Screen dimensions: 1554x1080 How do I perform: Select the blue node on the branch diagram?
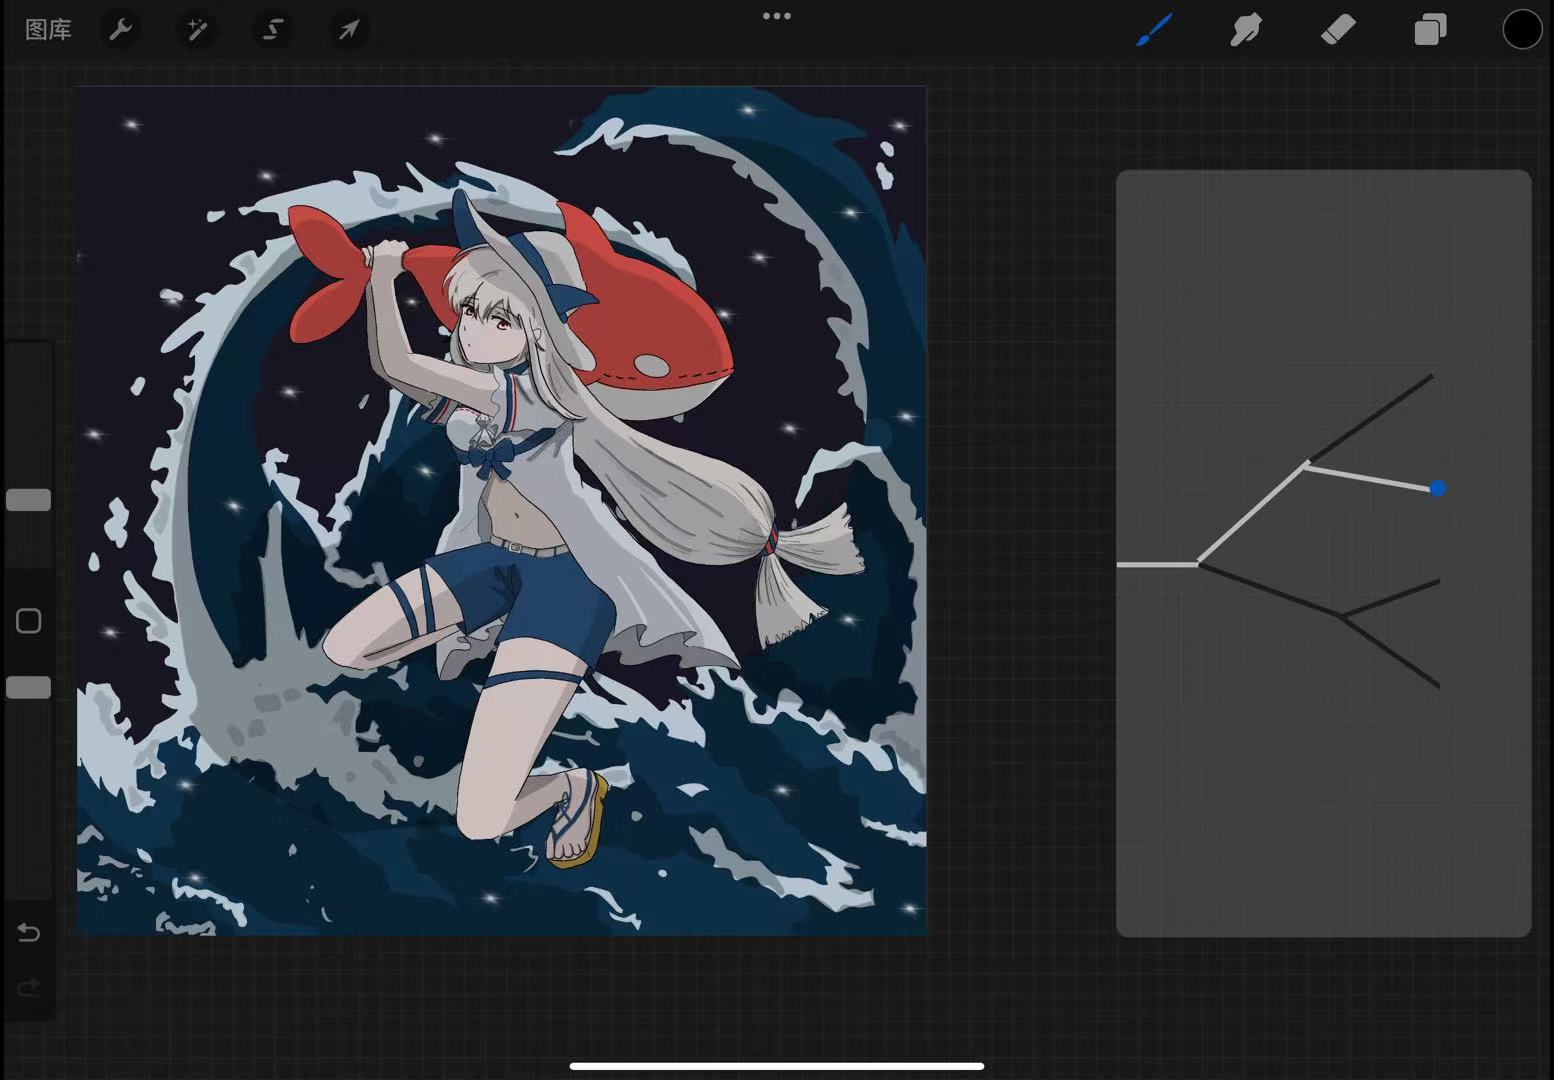(x=1437, y=489)
